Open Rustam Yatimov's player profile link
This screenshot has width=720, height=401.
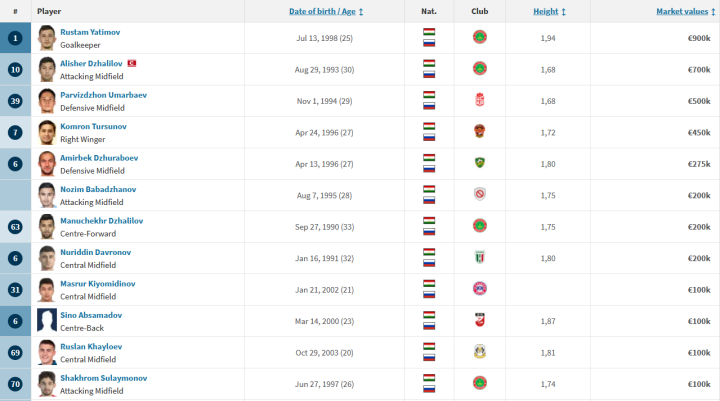(x=90, y=32)
